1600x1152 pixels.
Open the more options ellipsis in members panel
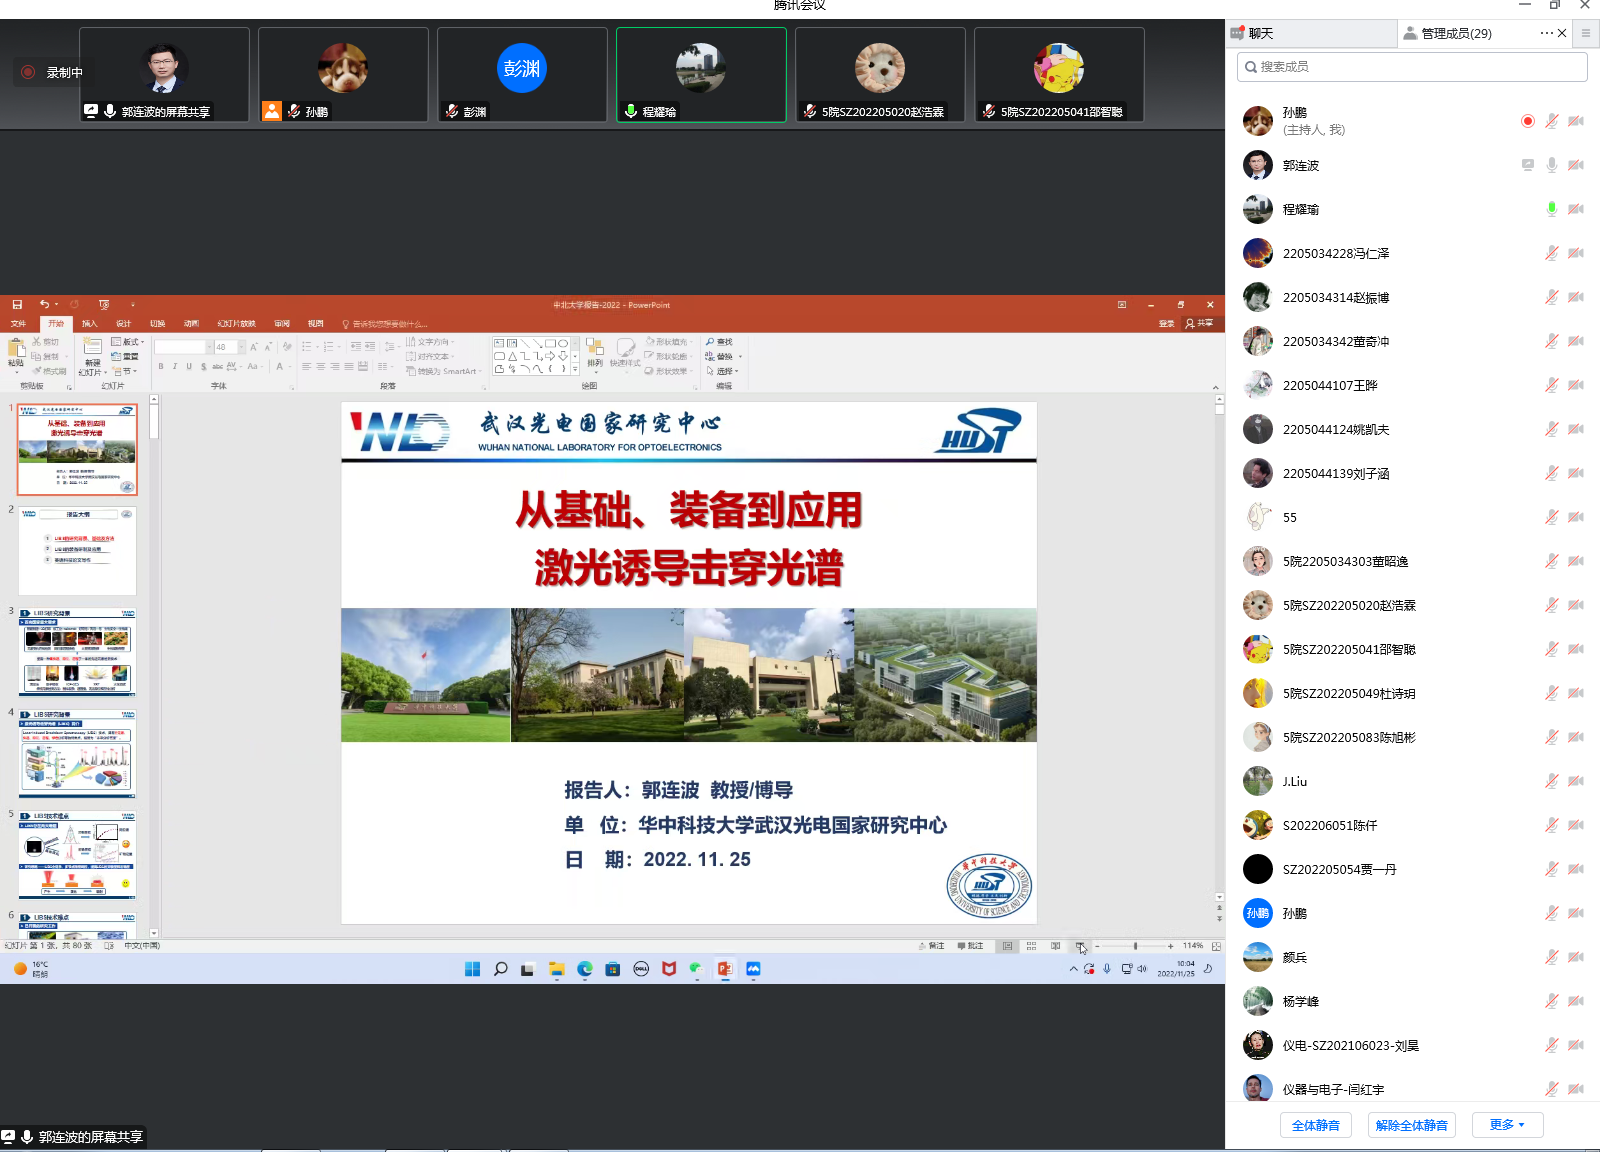tap(1546, 33)
